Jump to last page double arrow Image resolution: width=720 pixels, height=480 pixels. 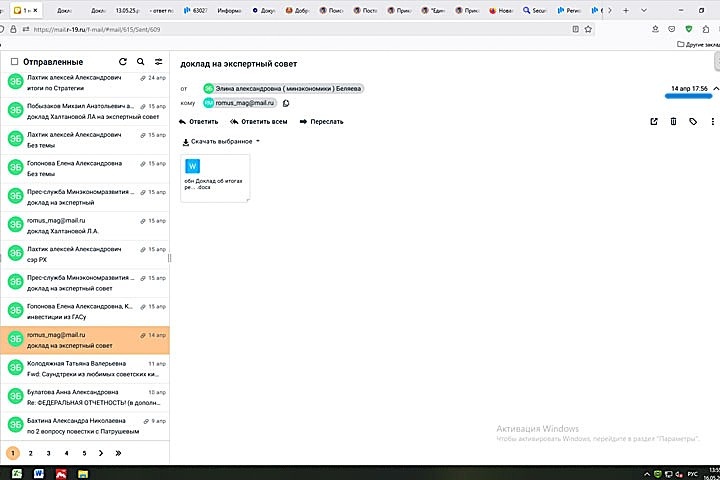coord(118,453)
